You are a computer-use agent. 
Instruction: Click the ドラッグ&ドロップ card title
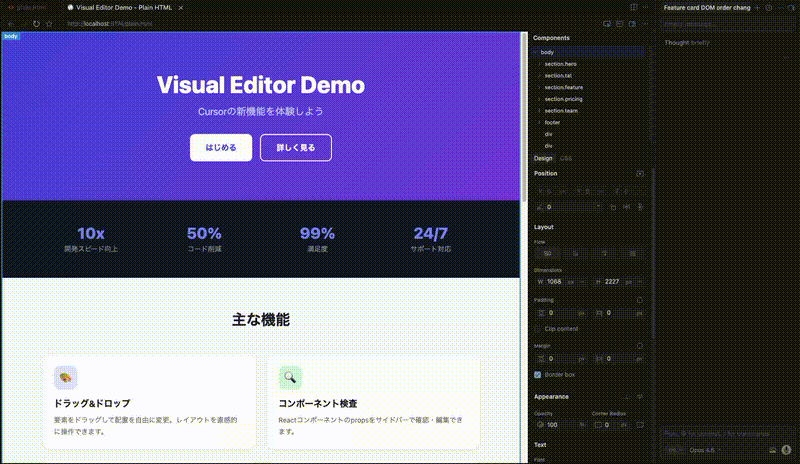coord(92,403)
